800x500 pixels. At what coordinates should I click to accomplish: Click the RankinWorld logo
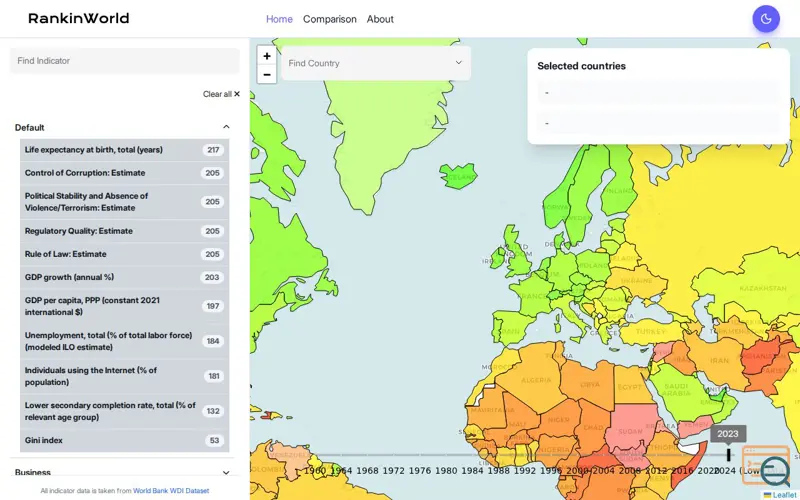click(79, 18)
